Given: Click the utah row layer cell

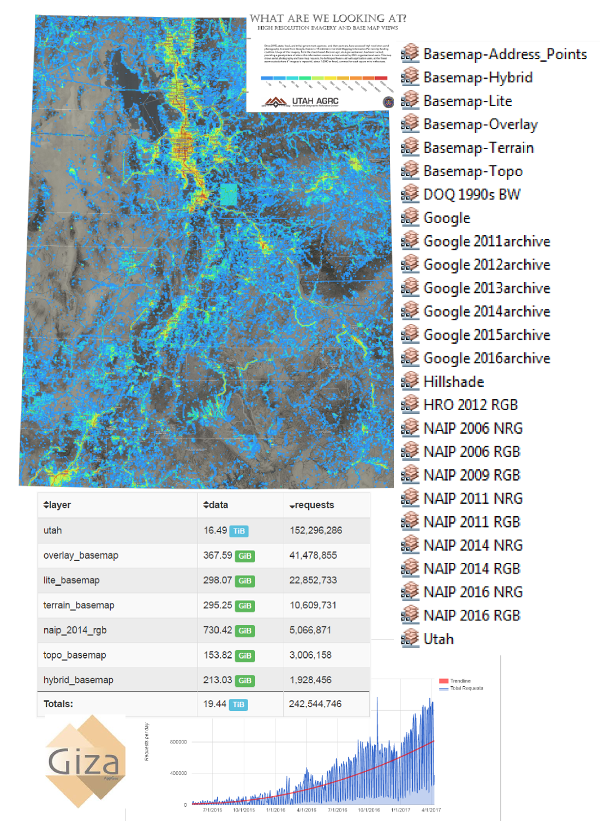Looking at the screenshot, I should click(117, 530).
